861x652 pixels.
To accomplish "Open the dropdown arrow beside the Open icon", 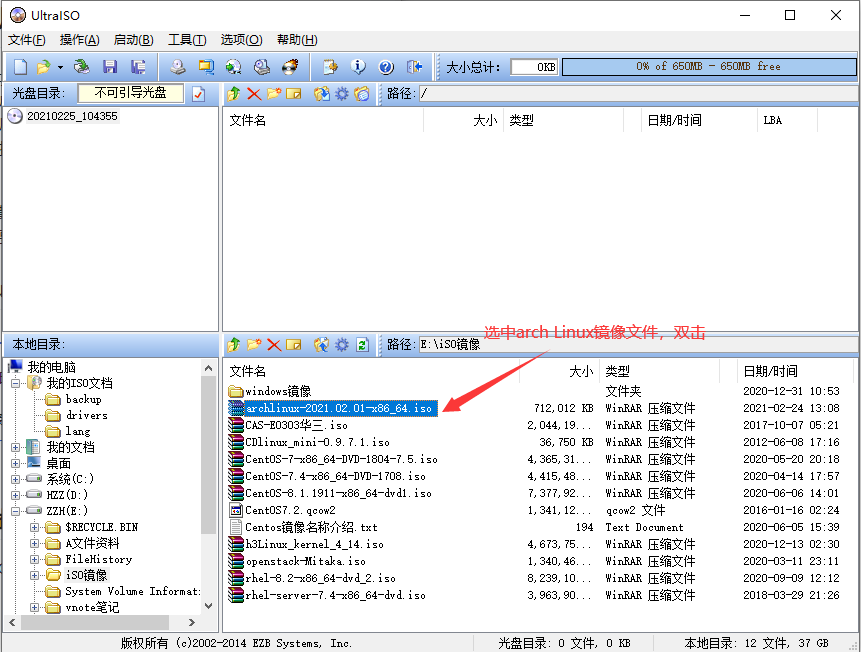I will click(60, 68).
